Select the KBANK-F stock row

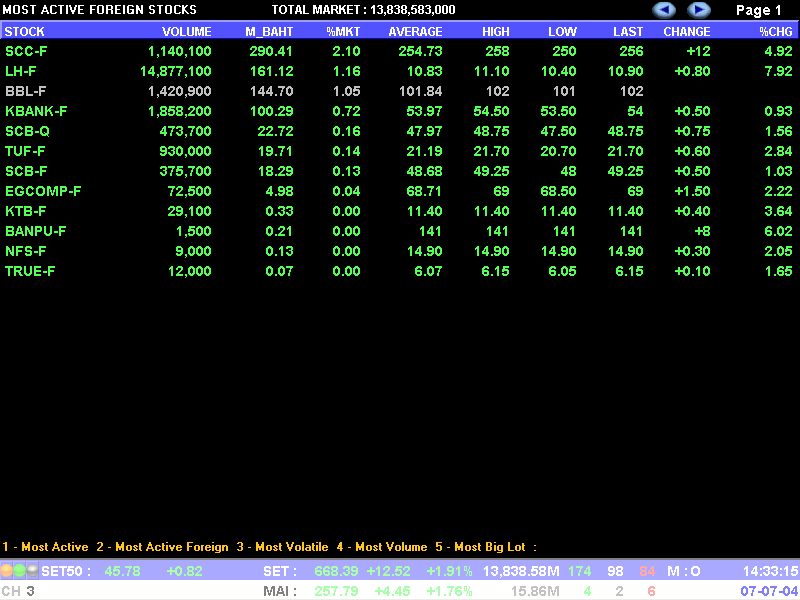click(400, 111)
